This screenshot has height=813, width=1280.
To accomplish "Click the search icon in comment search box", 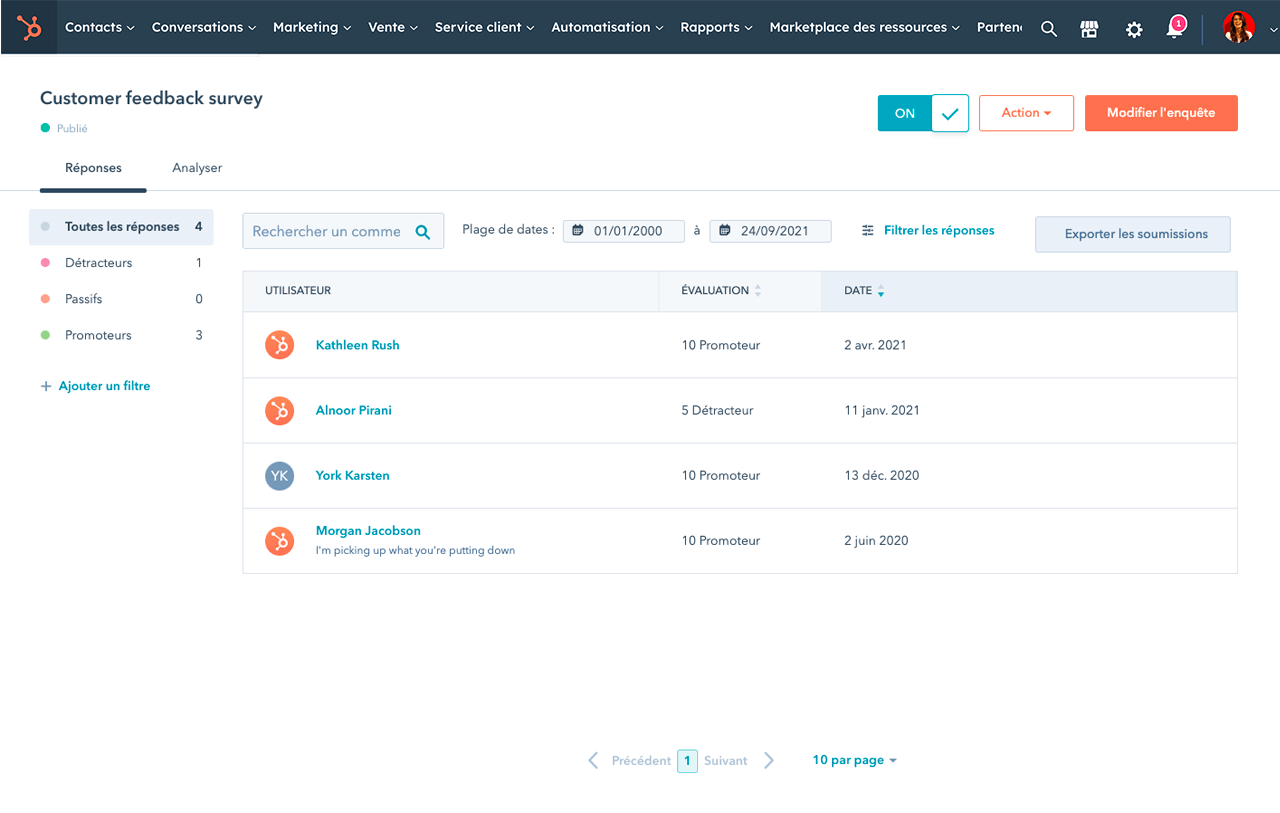I will click(x=423, y=232).
